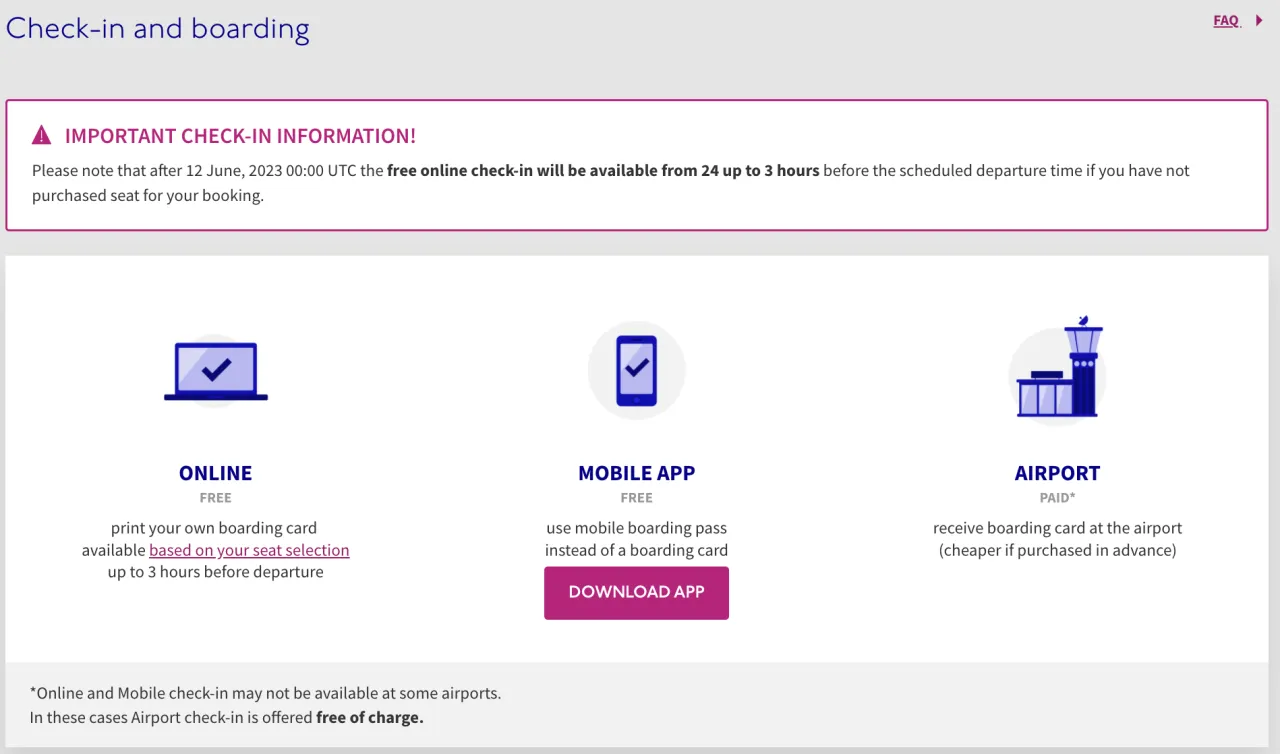Select the FREE label under ONLINE
This screenshot has width=1280, height=754.
coord(215,497)
